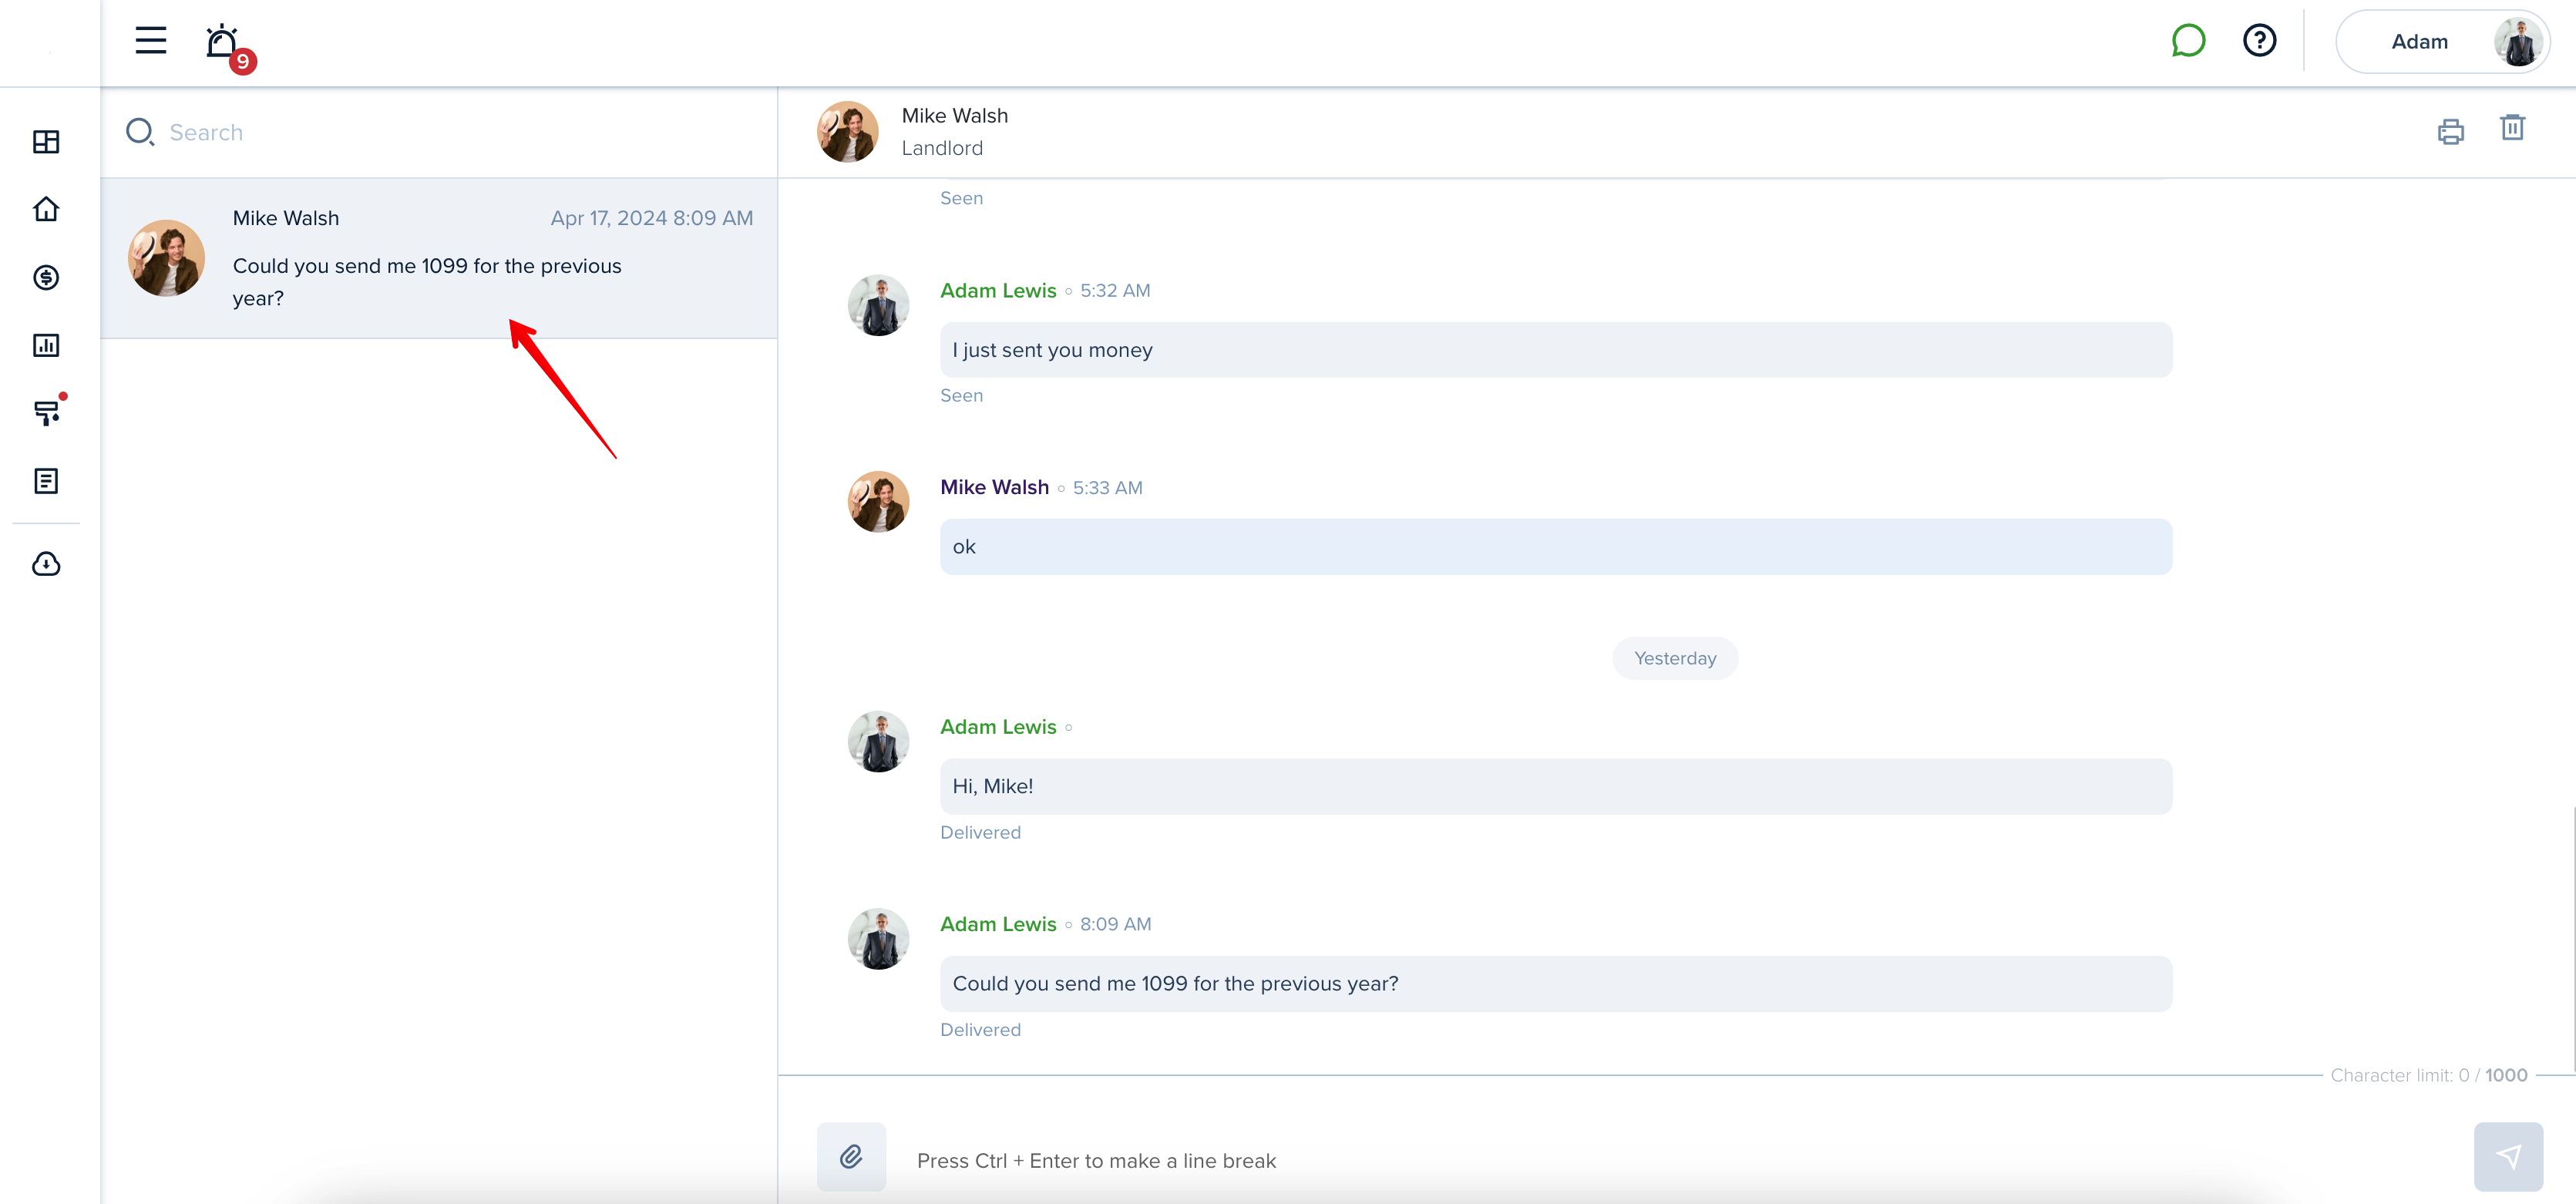This screenshot has width=2576, height=1204.
Task: Open the hamburger menu
Action: (x=151, y=41)
